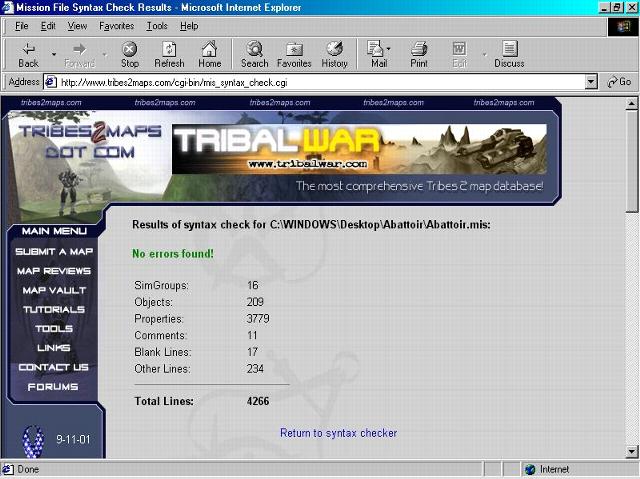Image resolution: width=640 pixels, height=479 pixels.
Task: Expand the Back button history arrow
Action: 54,54
